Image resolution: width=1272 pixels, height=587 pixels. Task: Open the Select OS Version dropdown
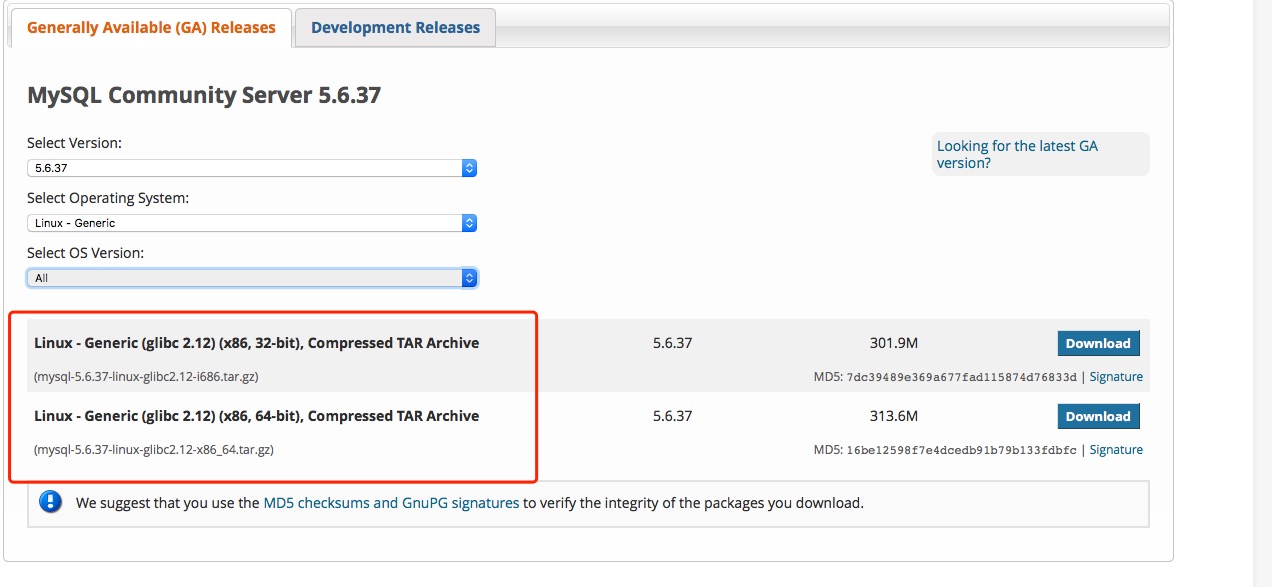252,278
